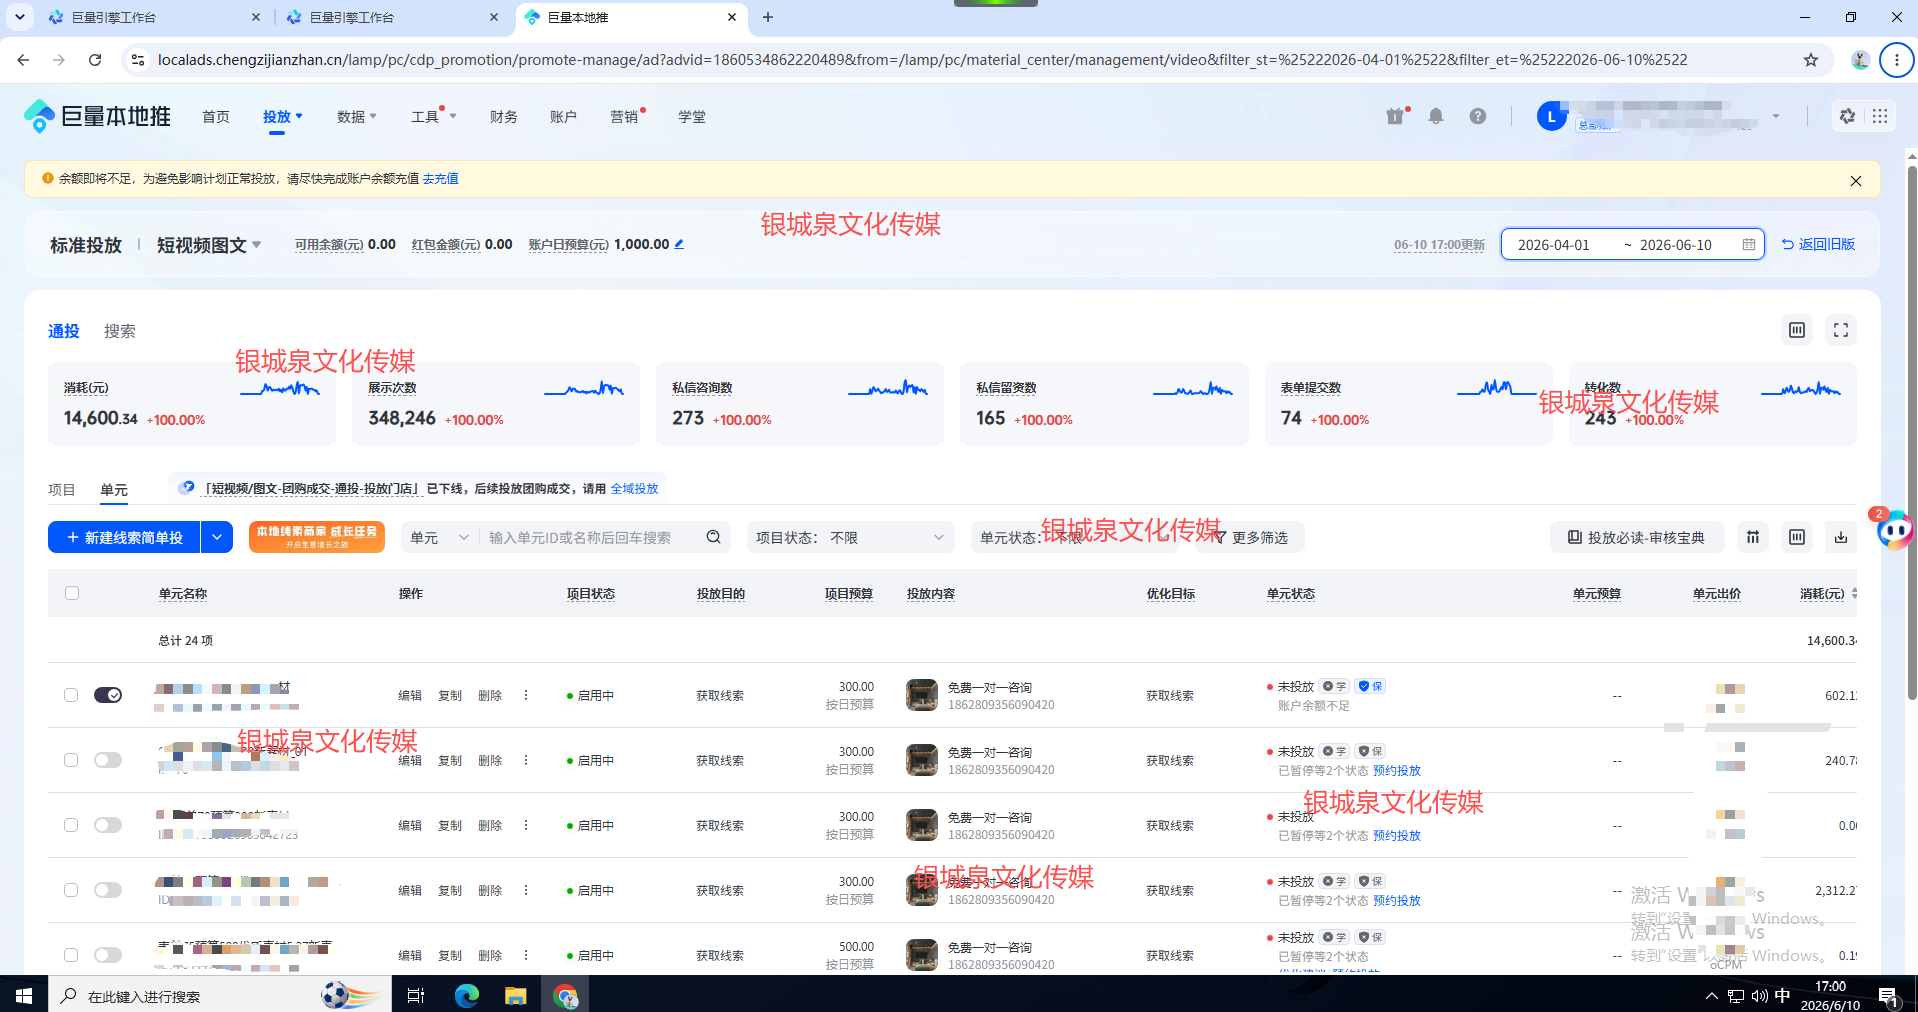1918x1012 pixels.
Task: Open 投放必读-审核宝典 button
Action: tap(1637, 537)
